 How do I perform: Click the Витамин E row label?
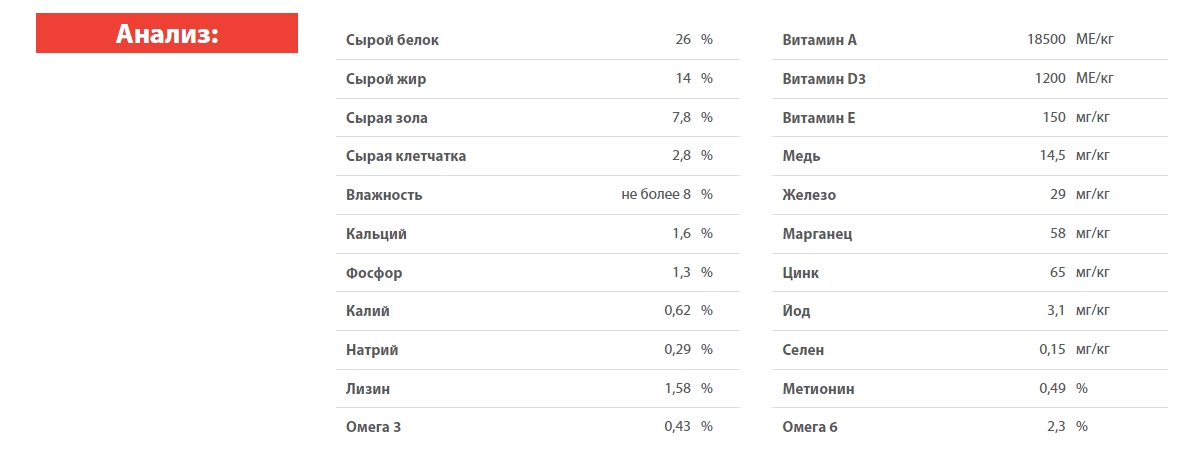tap(819, 118)
